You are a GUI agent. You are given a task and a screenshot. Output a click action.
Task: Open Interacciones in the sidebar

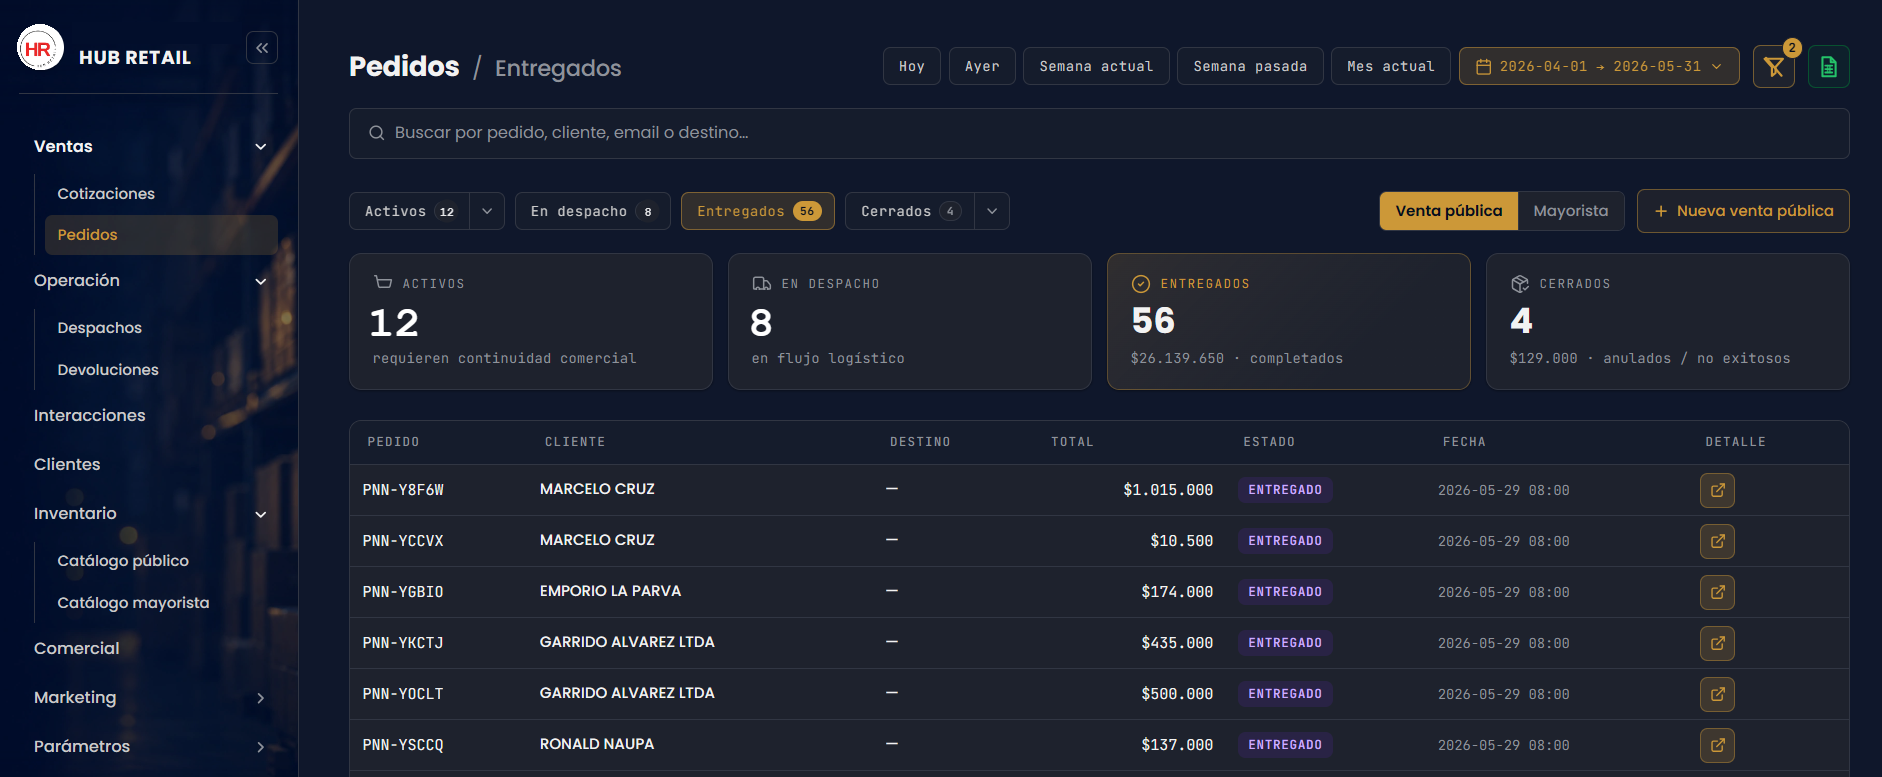click(90, 416)
